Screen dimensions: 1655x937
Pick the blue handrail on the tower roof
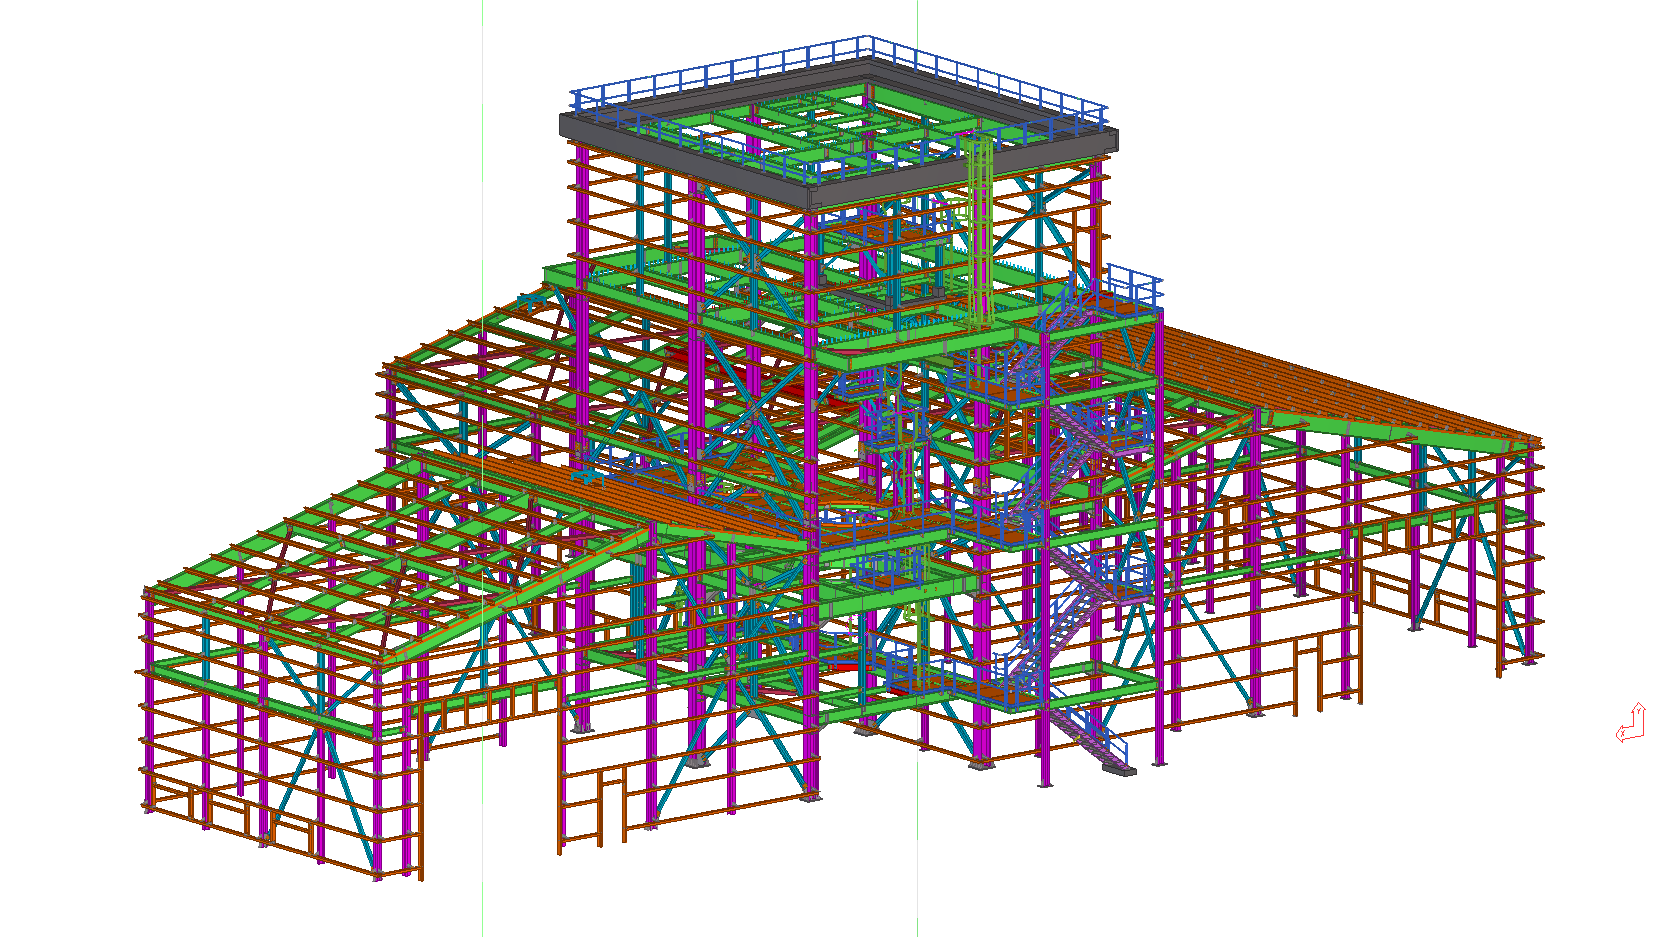[720, 70]
